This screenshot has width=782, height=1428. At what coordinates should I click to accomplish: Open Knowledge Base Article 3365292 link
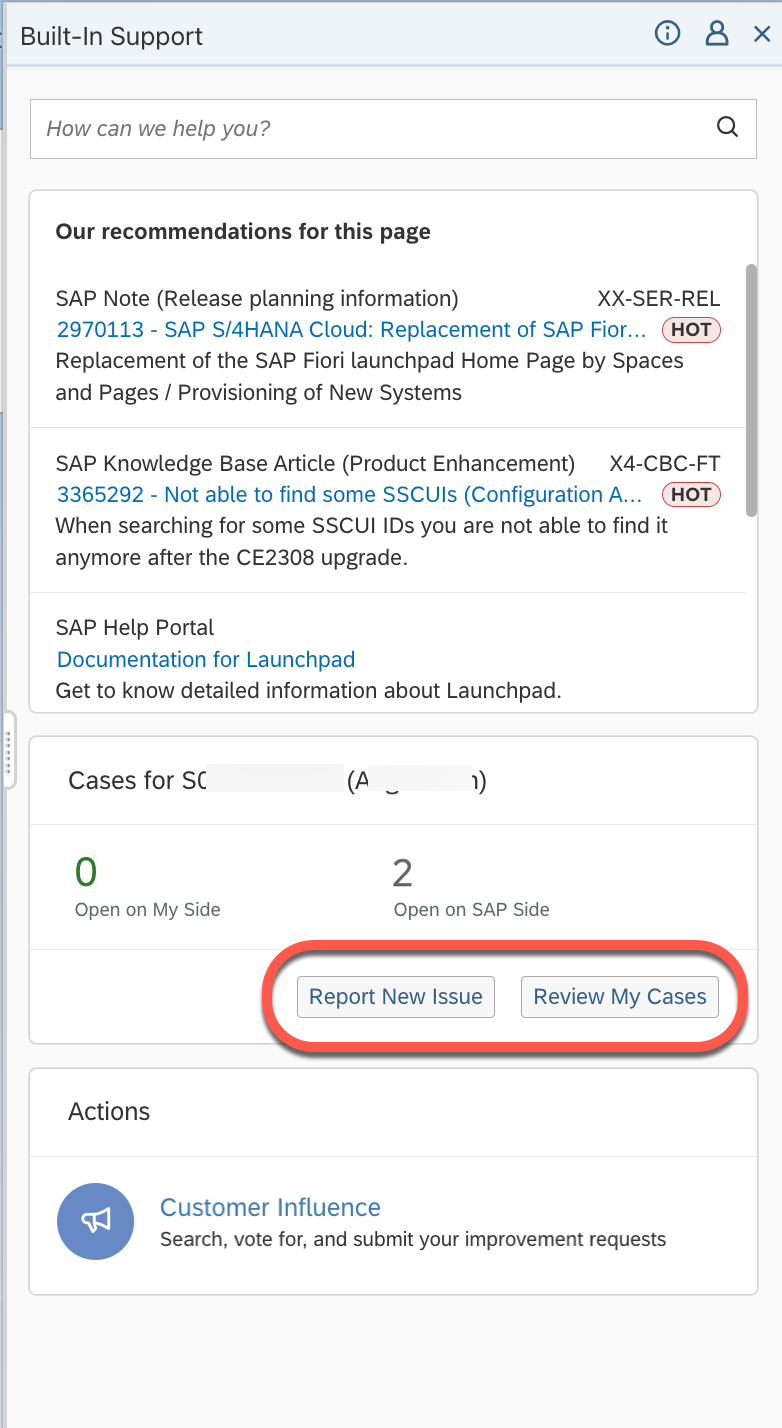click(x=350, y=494)
